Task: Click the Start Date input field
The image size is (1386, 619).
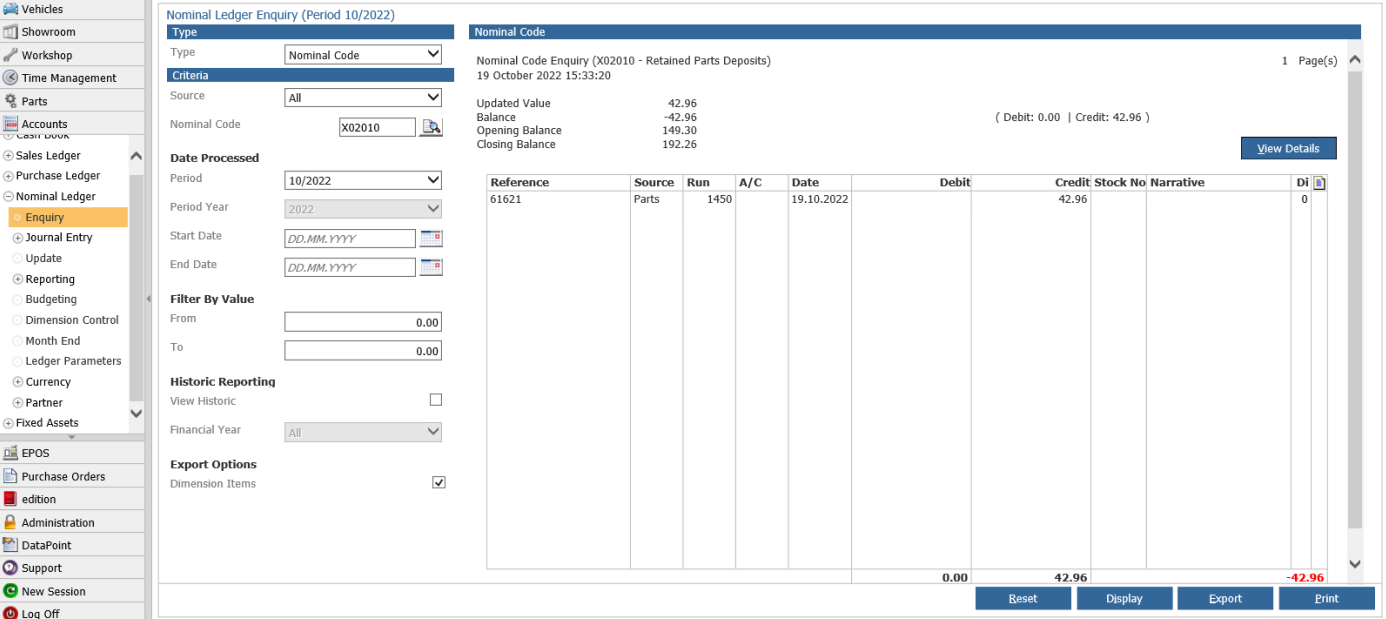Action: [x=350, y=239]
